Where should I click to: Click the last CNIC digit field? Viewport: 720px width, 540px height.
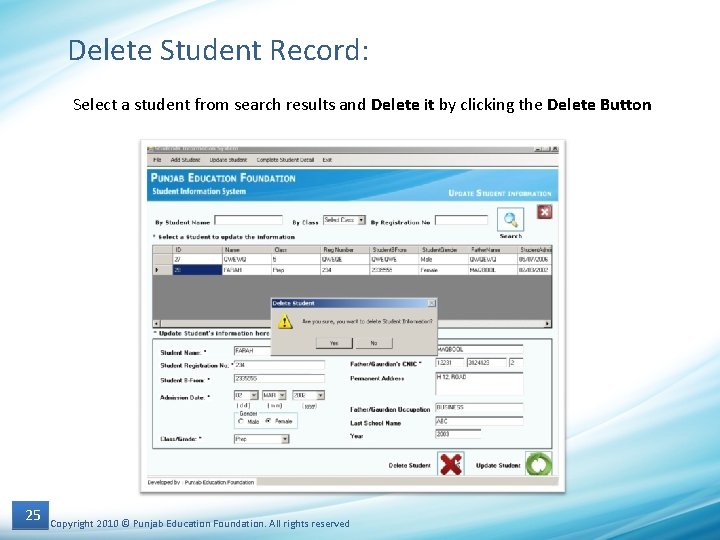click(x=516, y=363)
